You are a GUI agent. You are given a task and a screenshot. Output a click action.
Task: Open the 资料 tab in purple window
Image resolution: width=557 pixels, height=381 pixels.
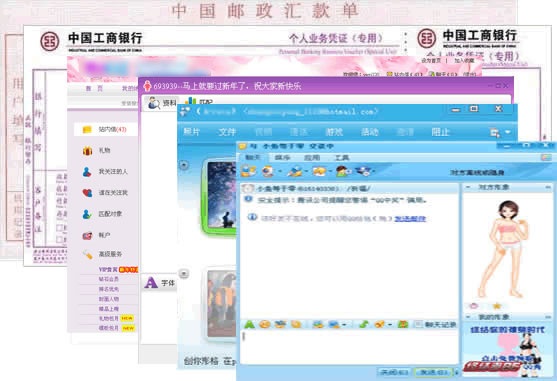162,103
